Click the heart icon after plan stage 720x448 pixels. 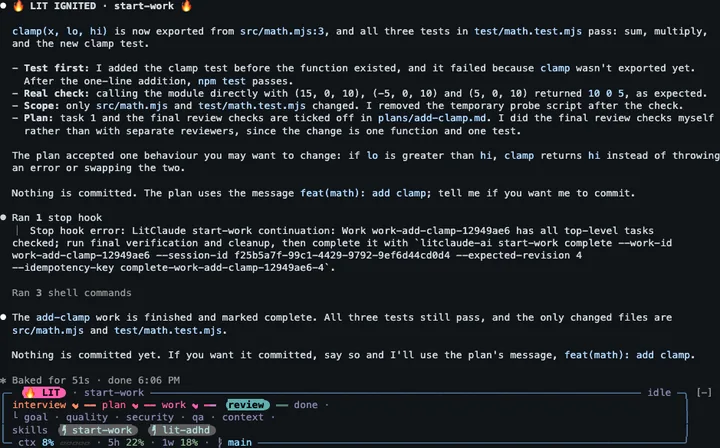[x=135, y=405]
